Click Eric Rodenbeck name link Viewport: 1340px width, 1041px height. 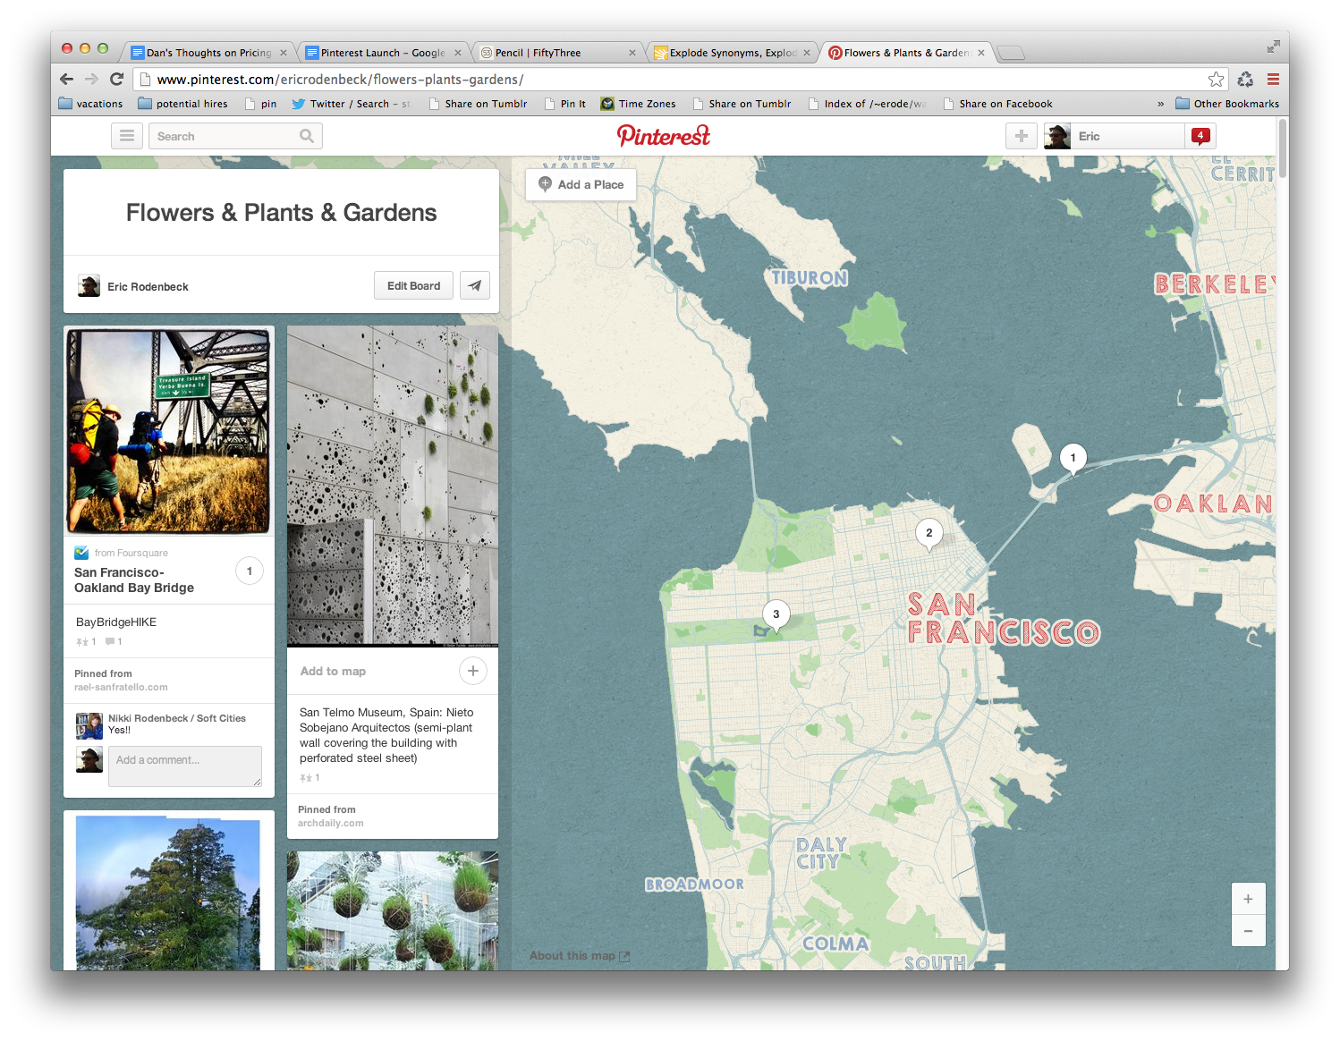(148, 287)
